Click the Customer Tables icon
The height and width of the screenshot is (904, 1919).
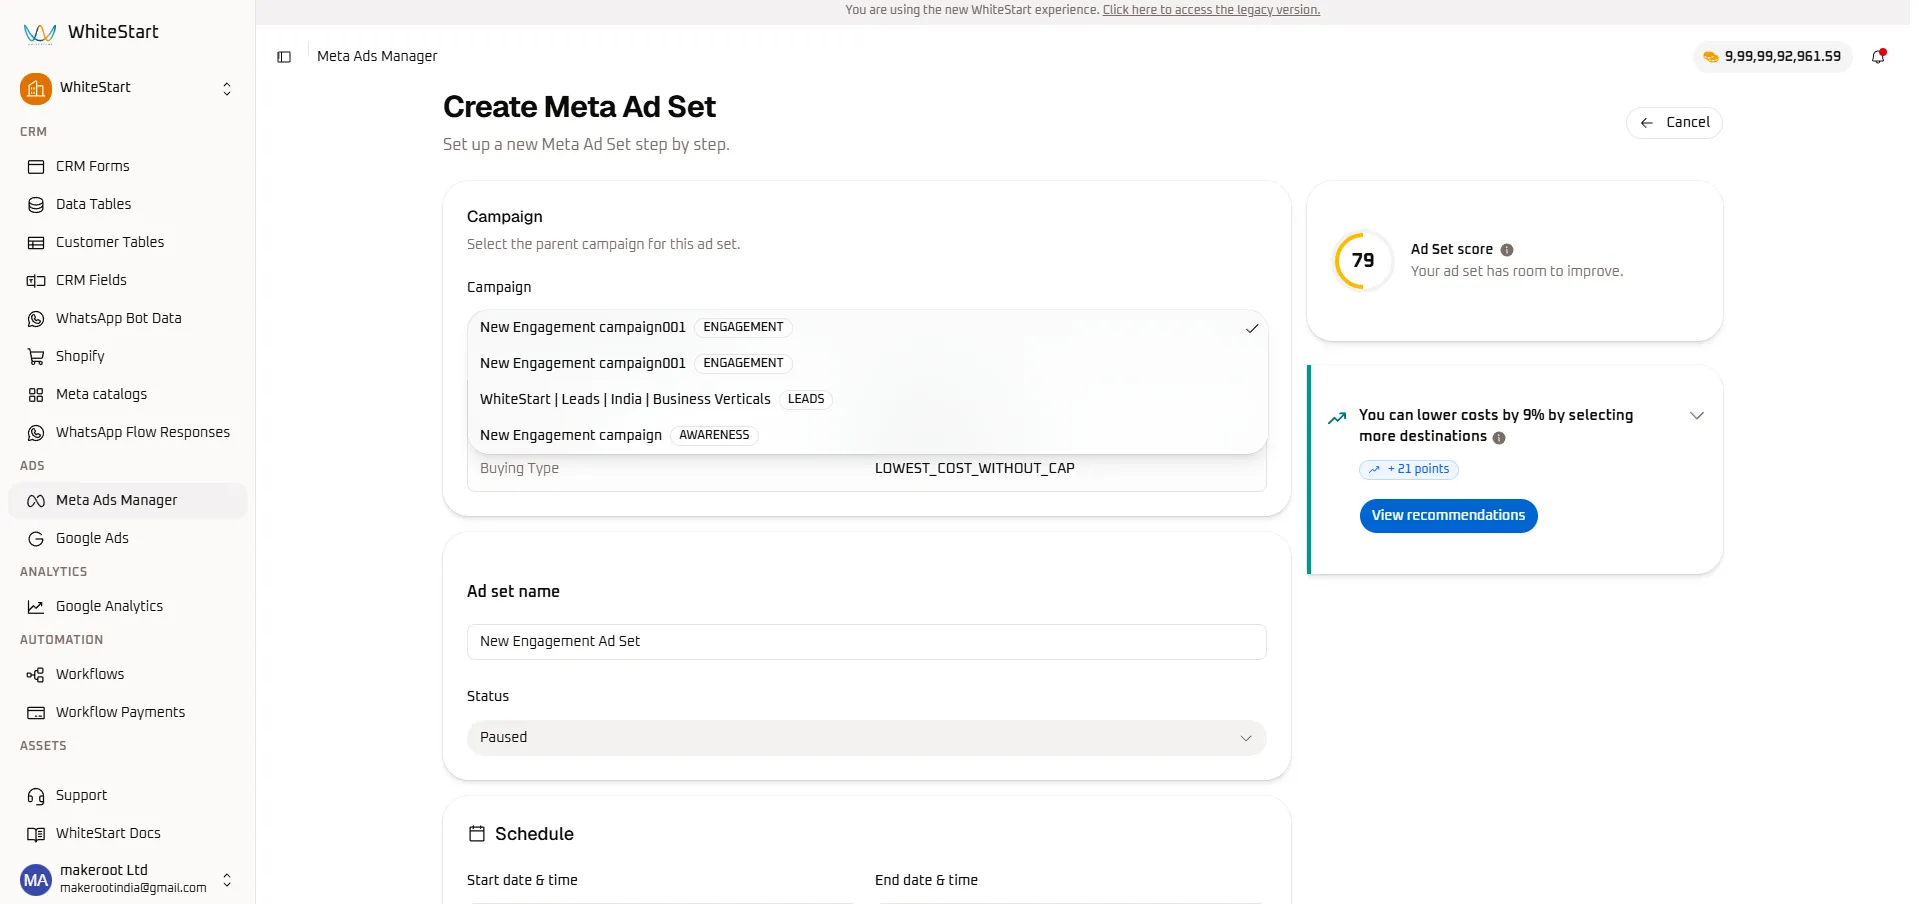click(x=36, y=243)
